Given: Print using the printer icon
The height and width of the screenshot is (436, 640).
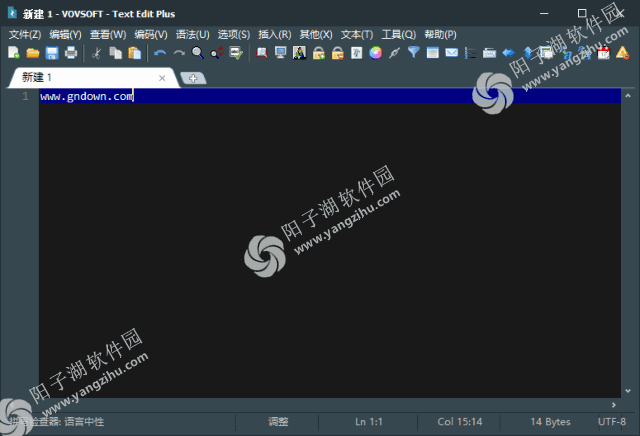Looking at the screenshot, I should coord(71,53).
